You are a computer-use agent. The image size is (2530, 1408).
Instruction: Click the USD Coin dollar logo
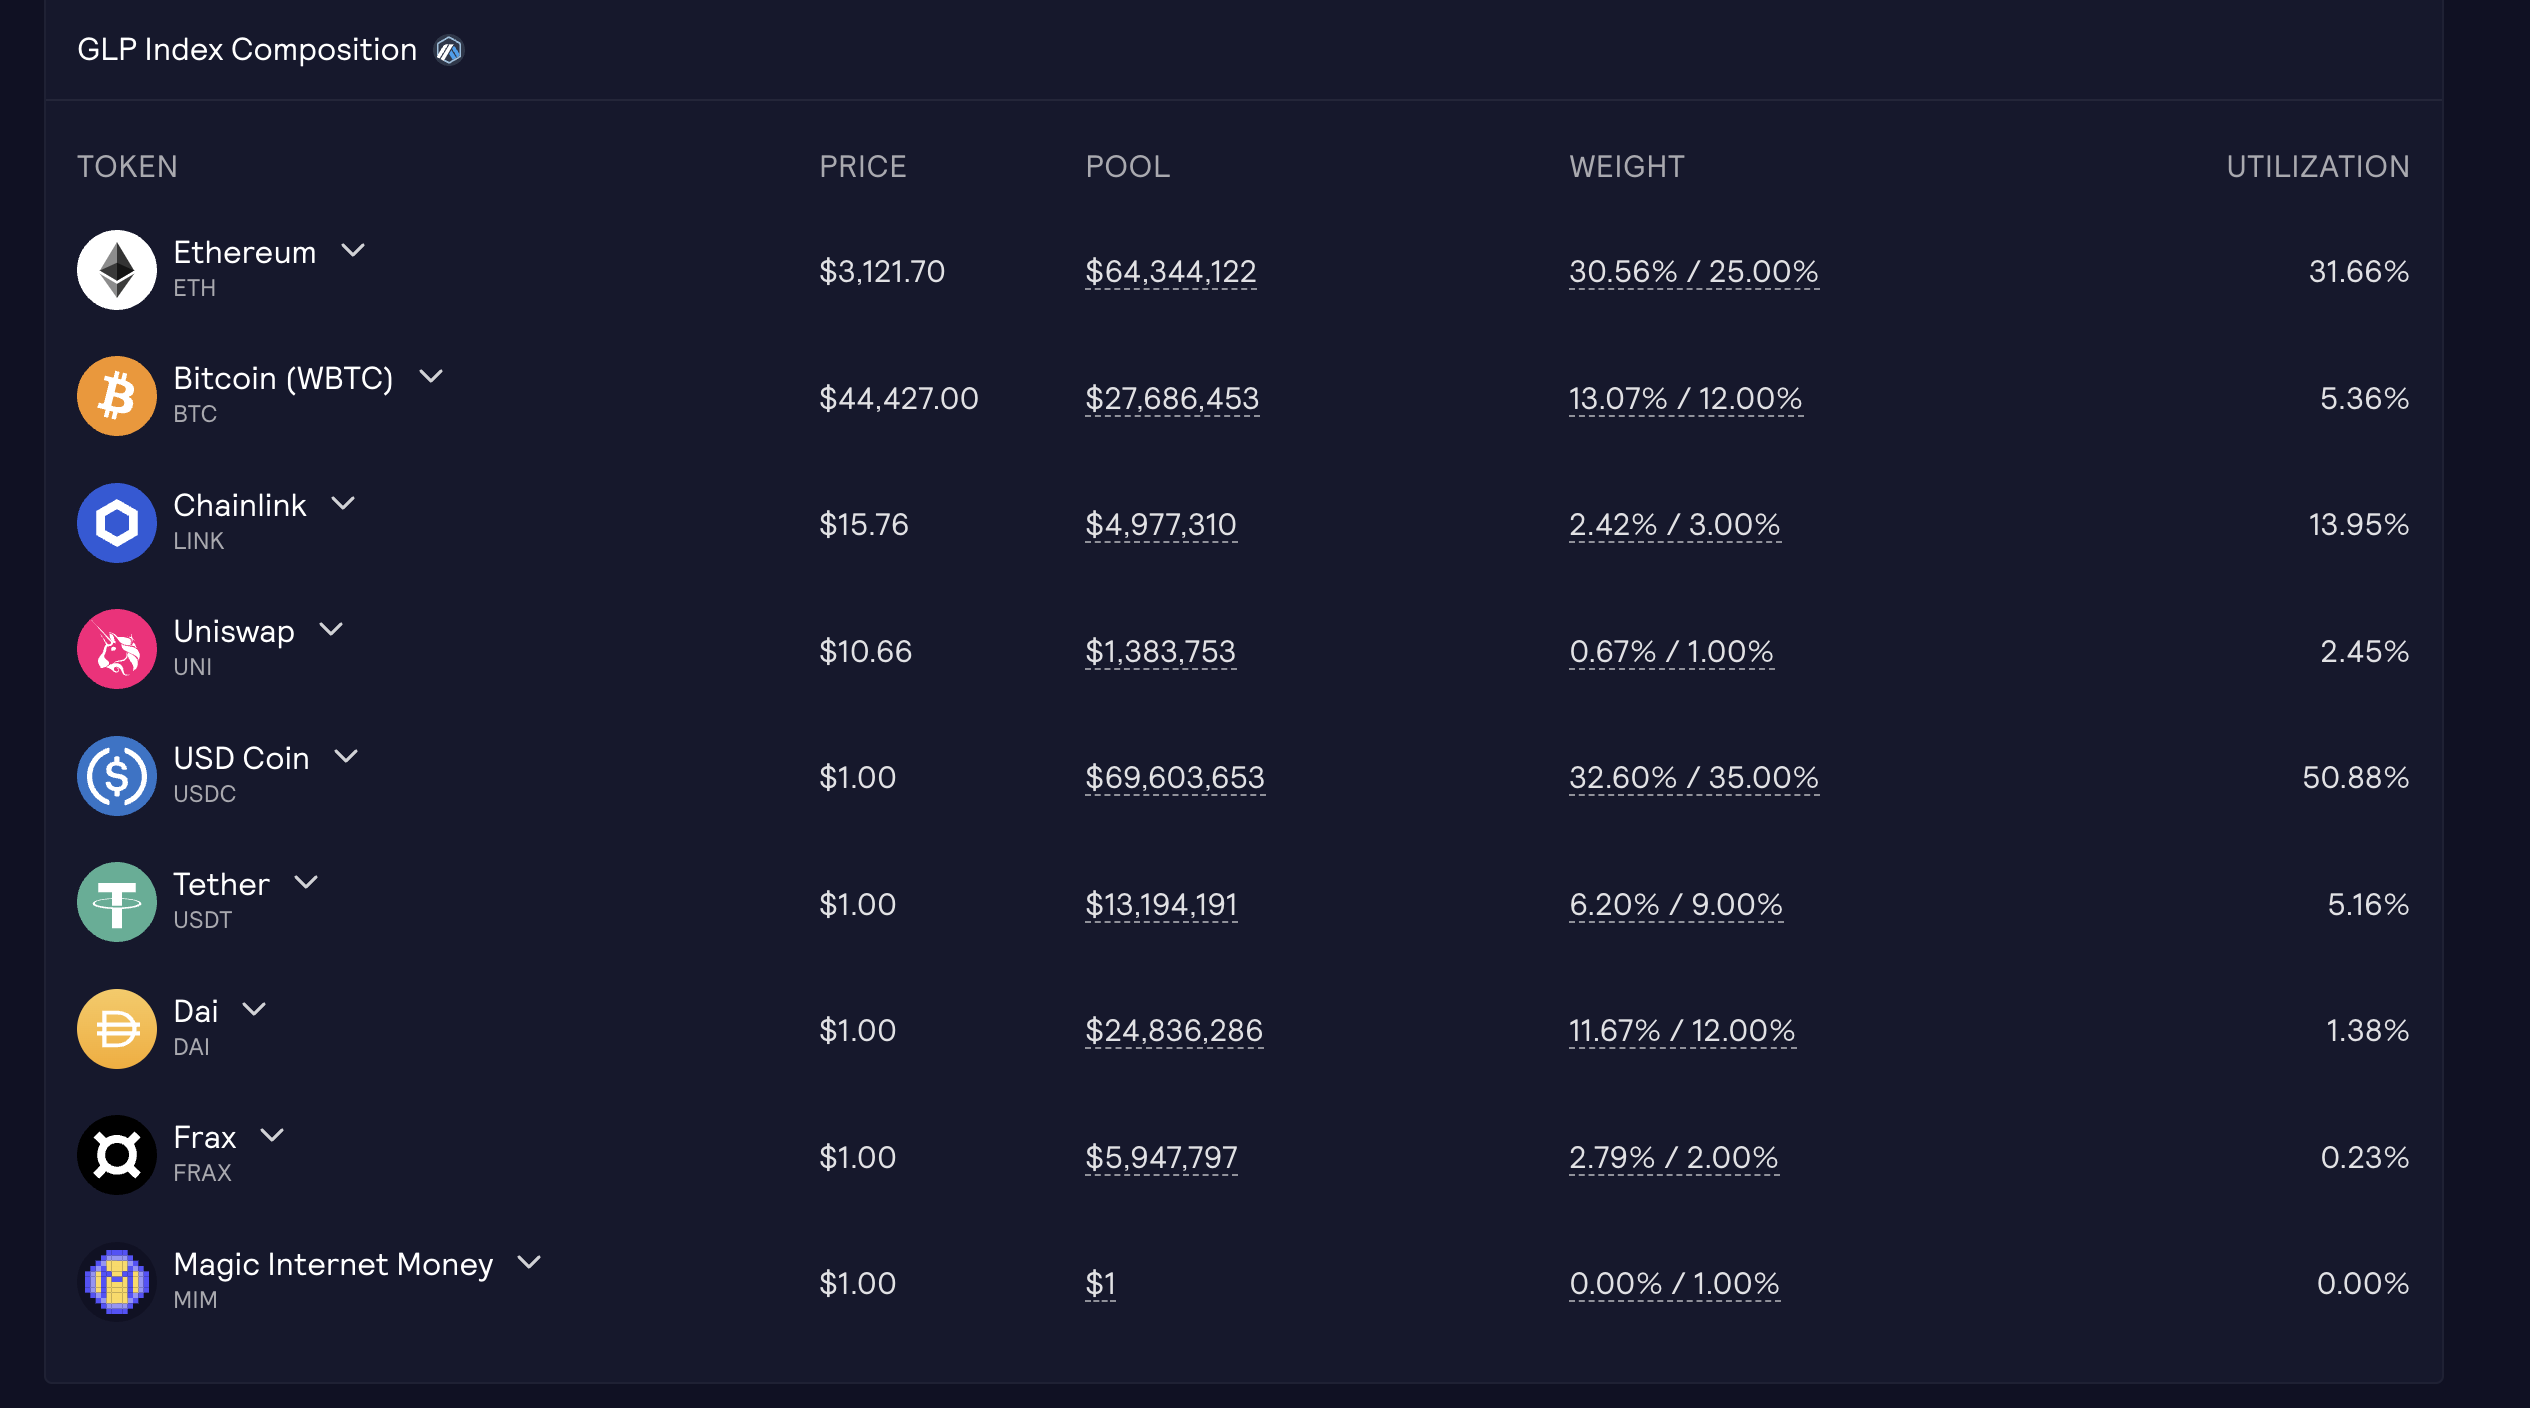point(117,776)
